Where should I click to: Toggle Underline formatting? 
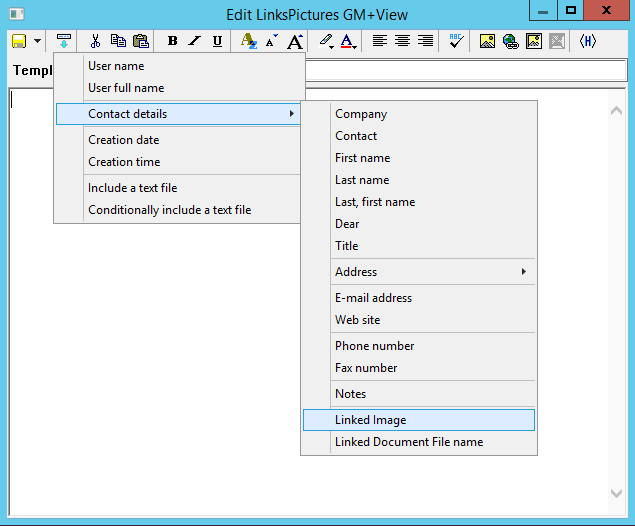tap(217, 41)
